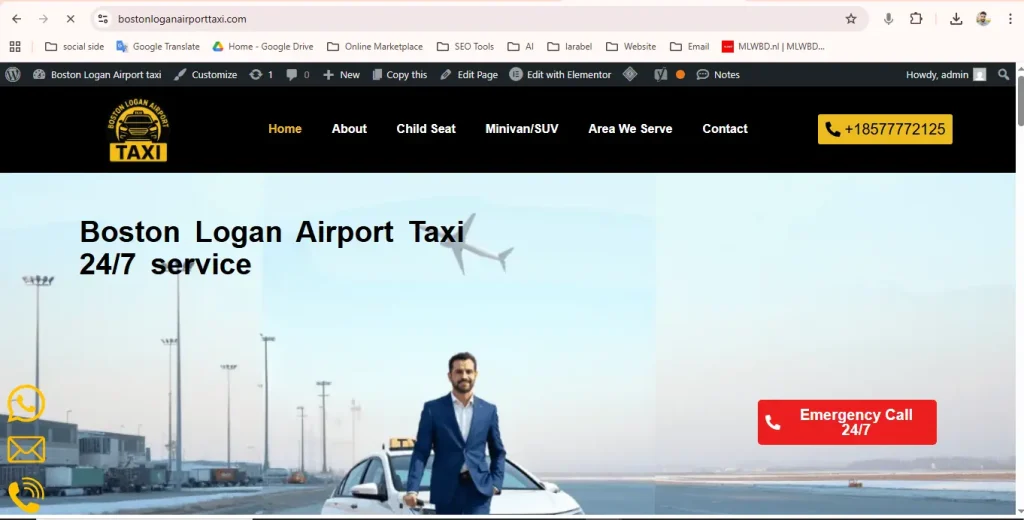
Task: Open the Contact page
Action: click(725, 129)
